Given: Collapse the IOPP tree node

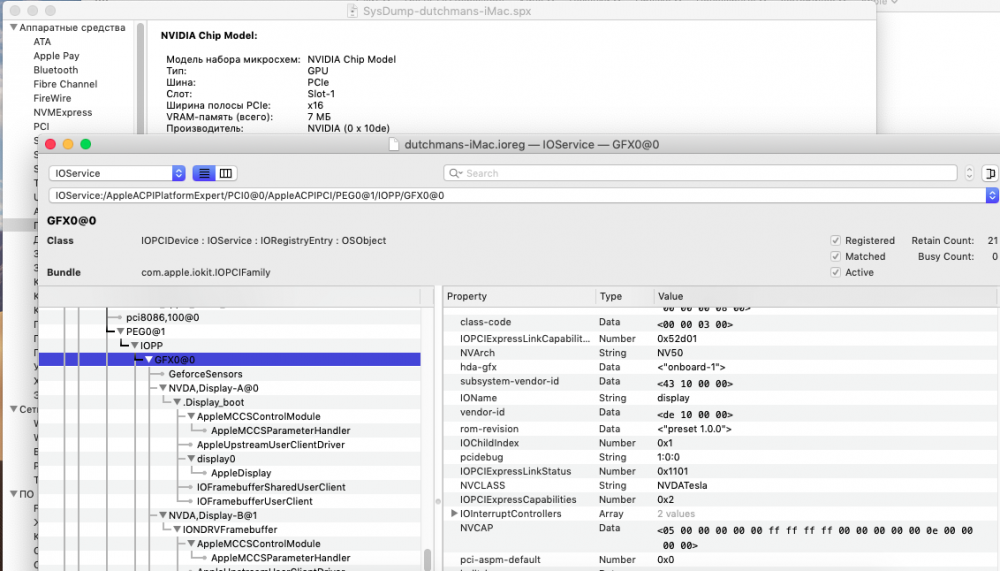Looking at the screenshot, I should [135, 345].
